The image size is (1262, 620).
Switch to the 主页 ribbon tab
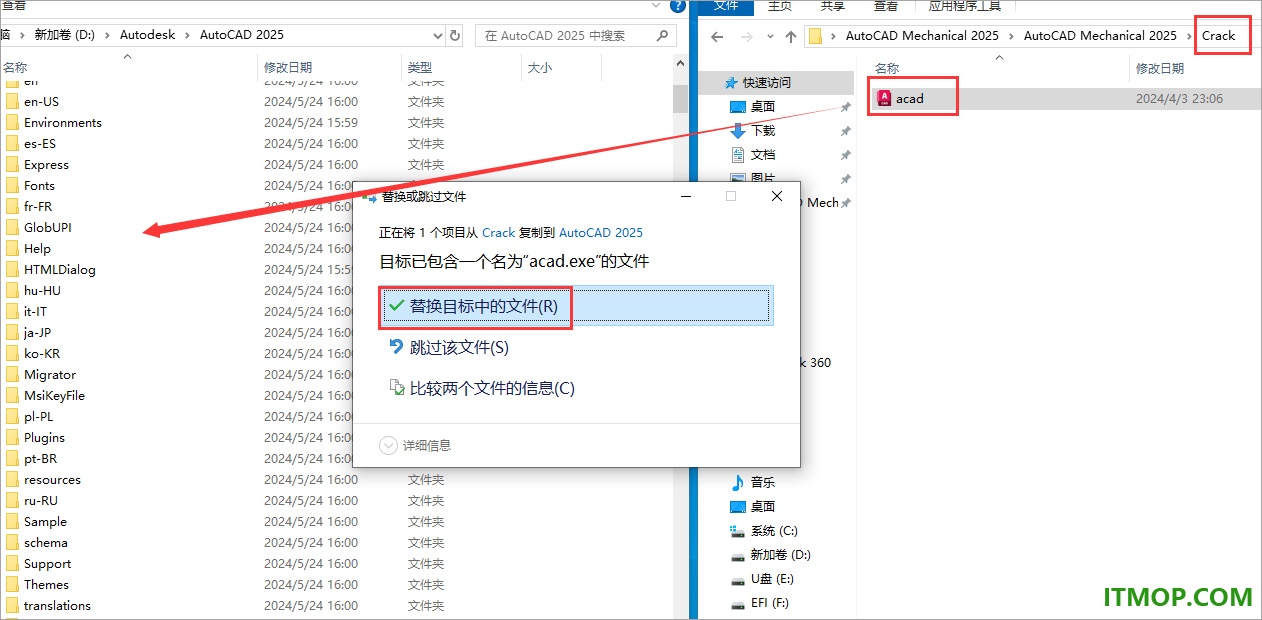point(780,6)
